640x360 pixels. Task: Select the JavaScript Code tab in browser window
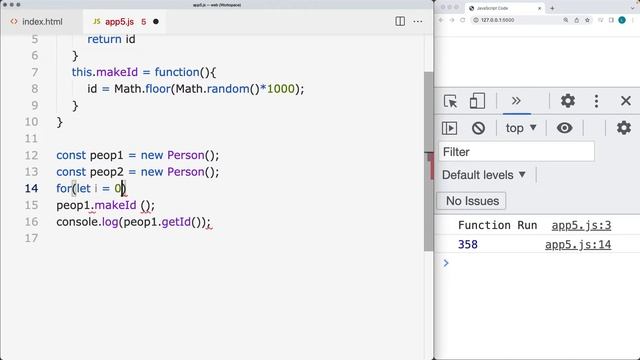tap(504, 8)
